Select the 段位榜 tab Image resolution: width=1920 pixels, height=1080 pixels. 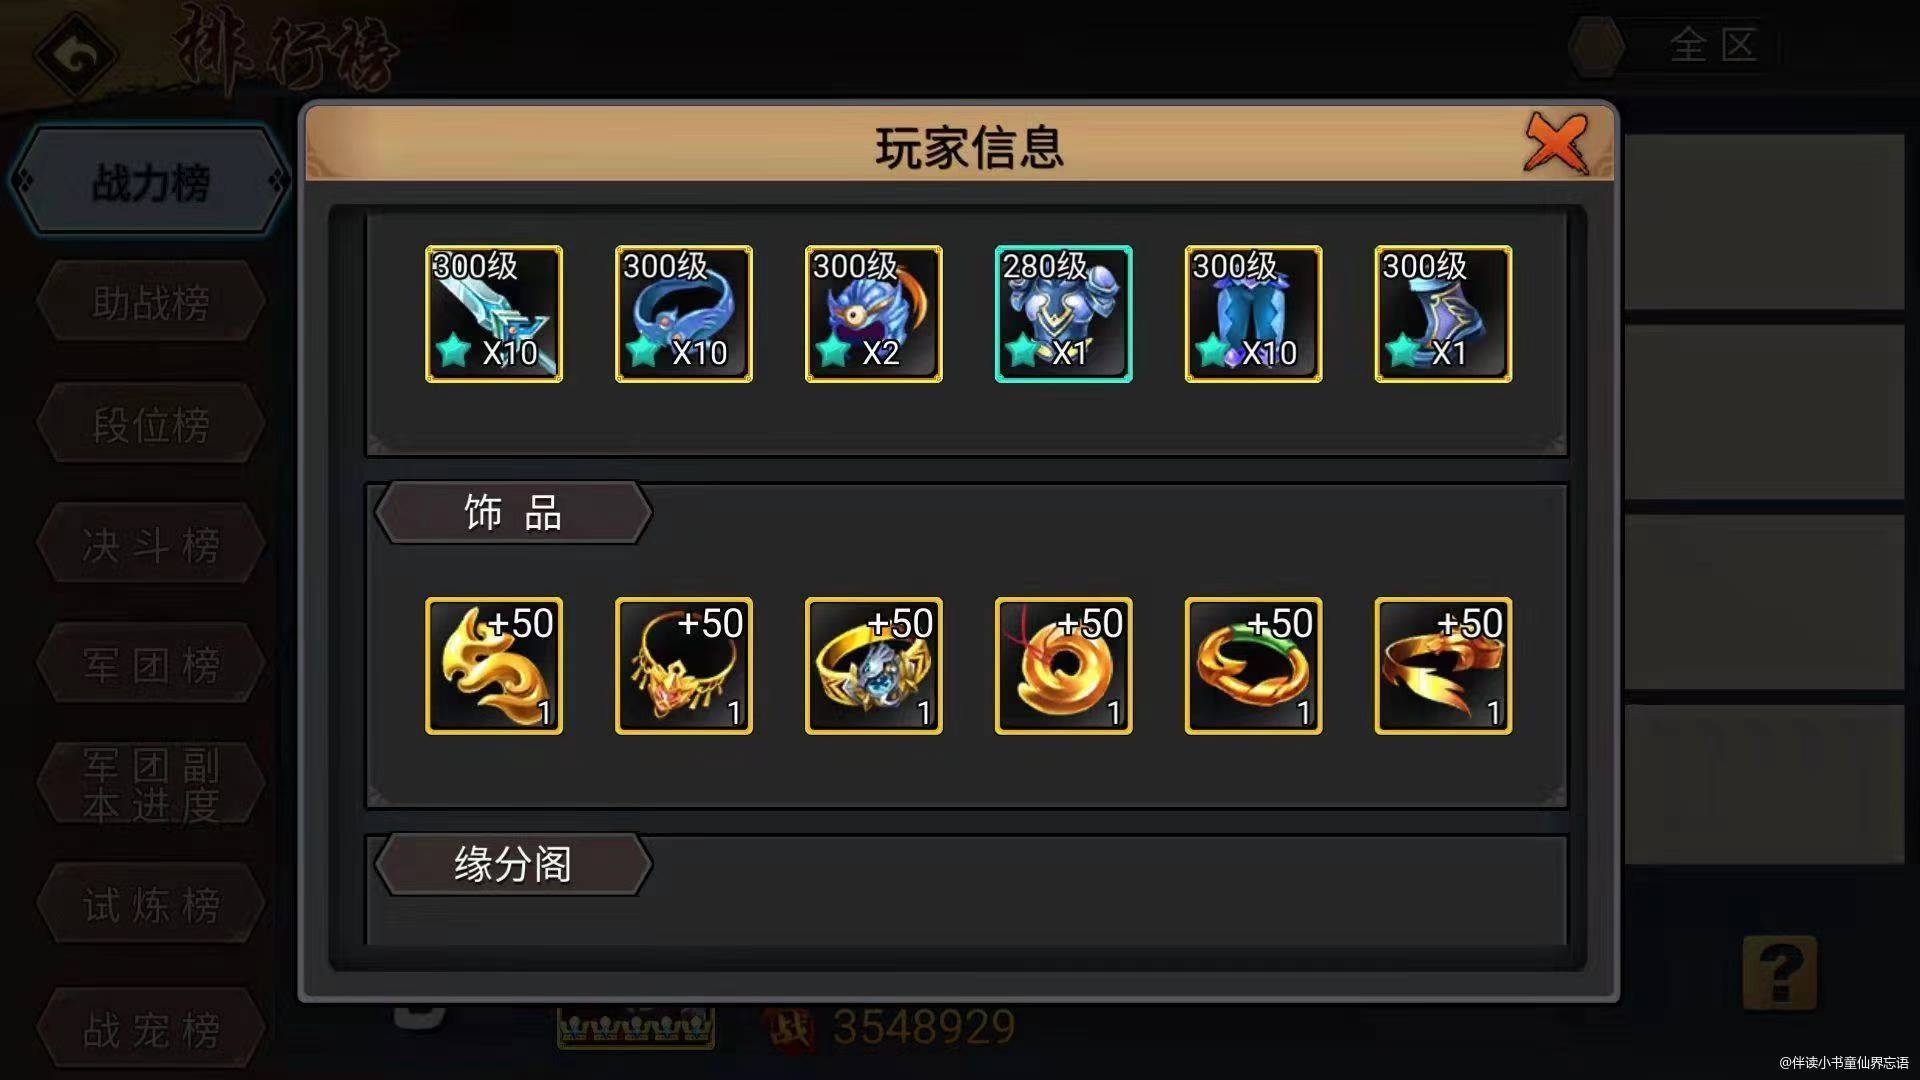[151, 425]
